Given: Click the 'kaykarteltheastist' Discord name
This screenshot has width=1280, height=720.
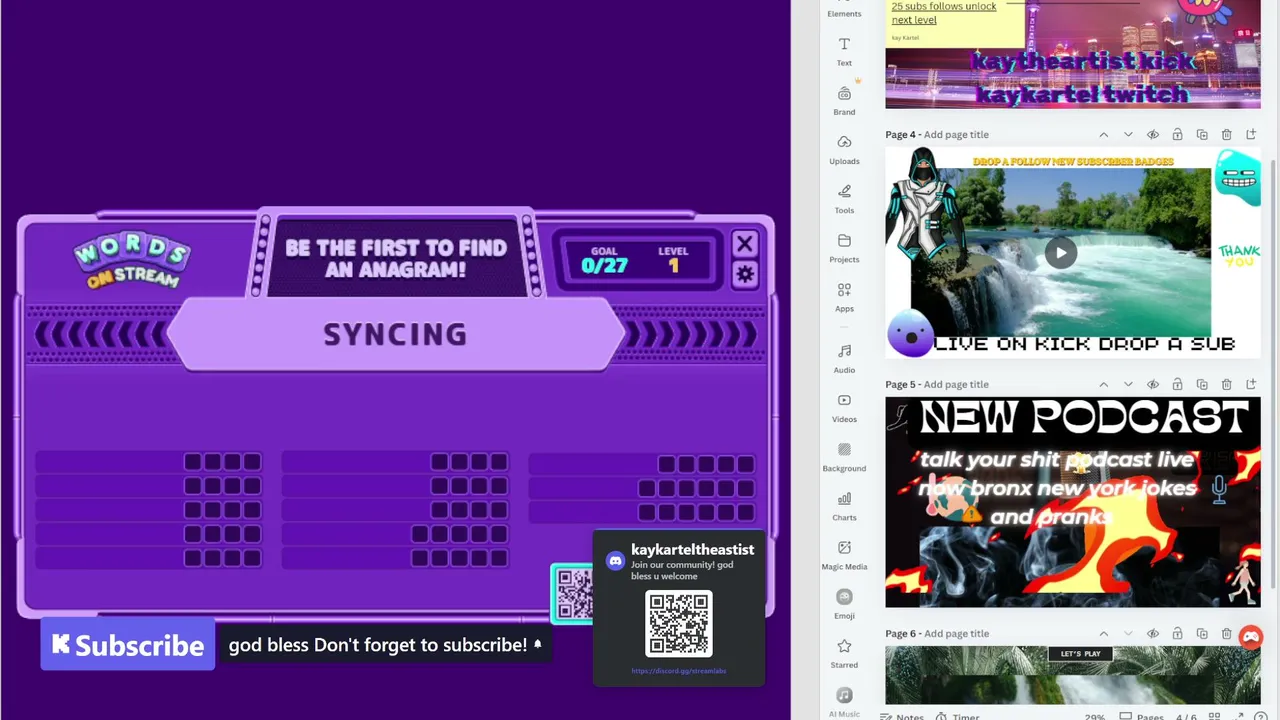Looking at the screenshot, I should (693, 549).
